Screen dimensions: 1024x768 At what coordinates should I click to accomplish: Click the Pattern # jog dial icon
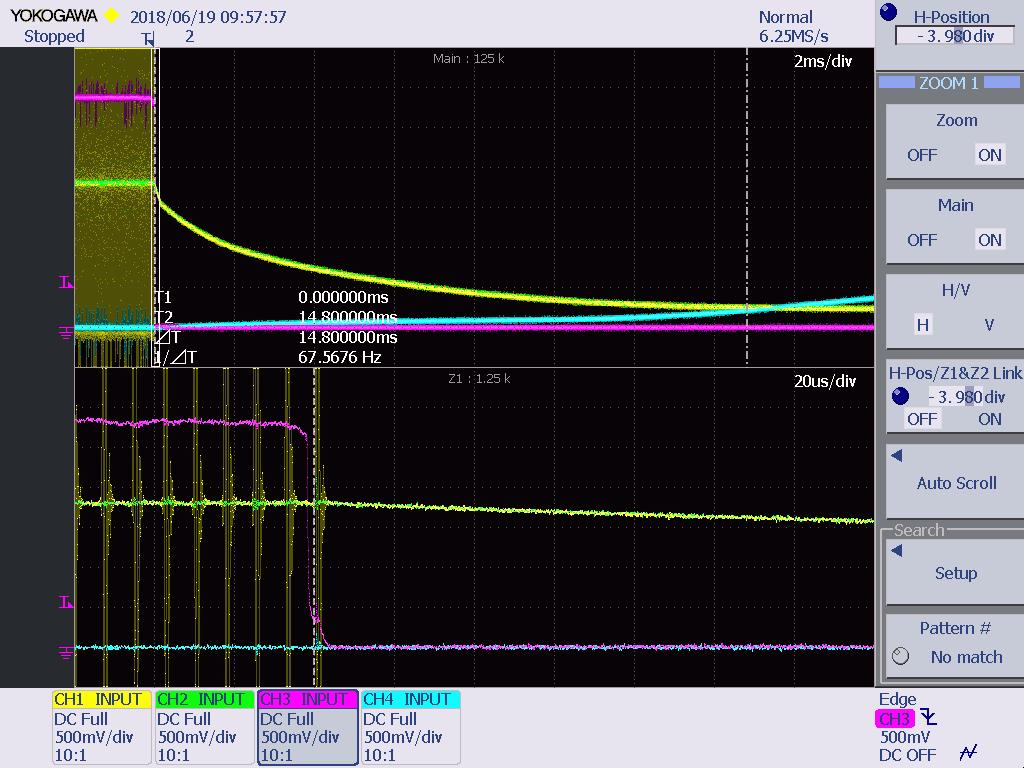pyautogui.click(x=900, y=656)
